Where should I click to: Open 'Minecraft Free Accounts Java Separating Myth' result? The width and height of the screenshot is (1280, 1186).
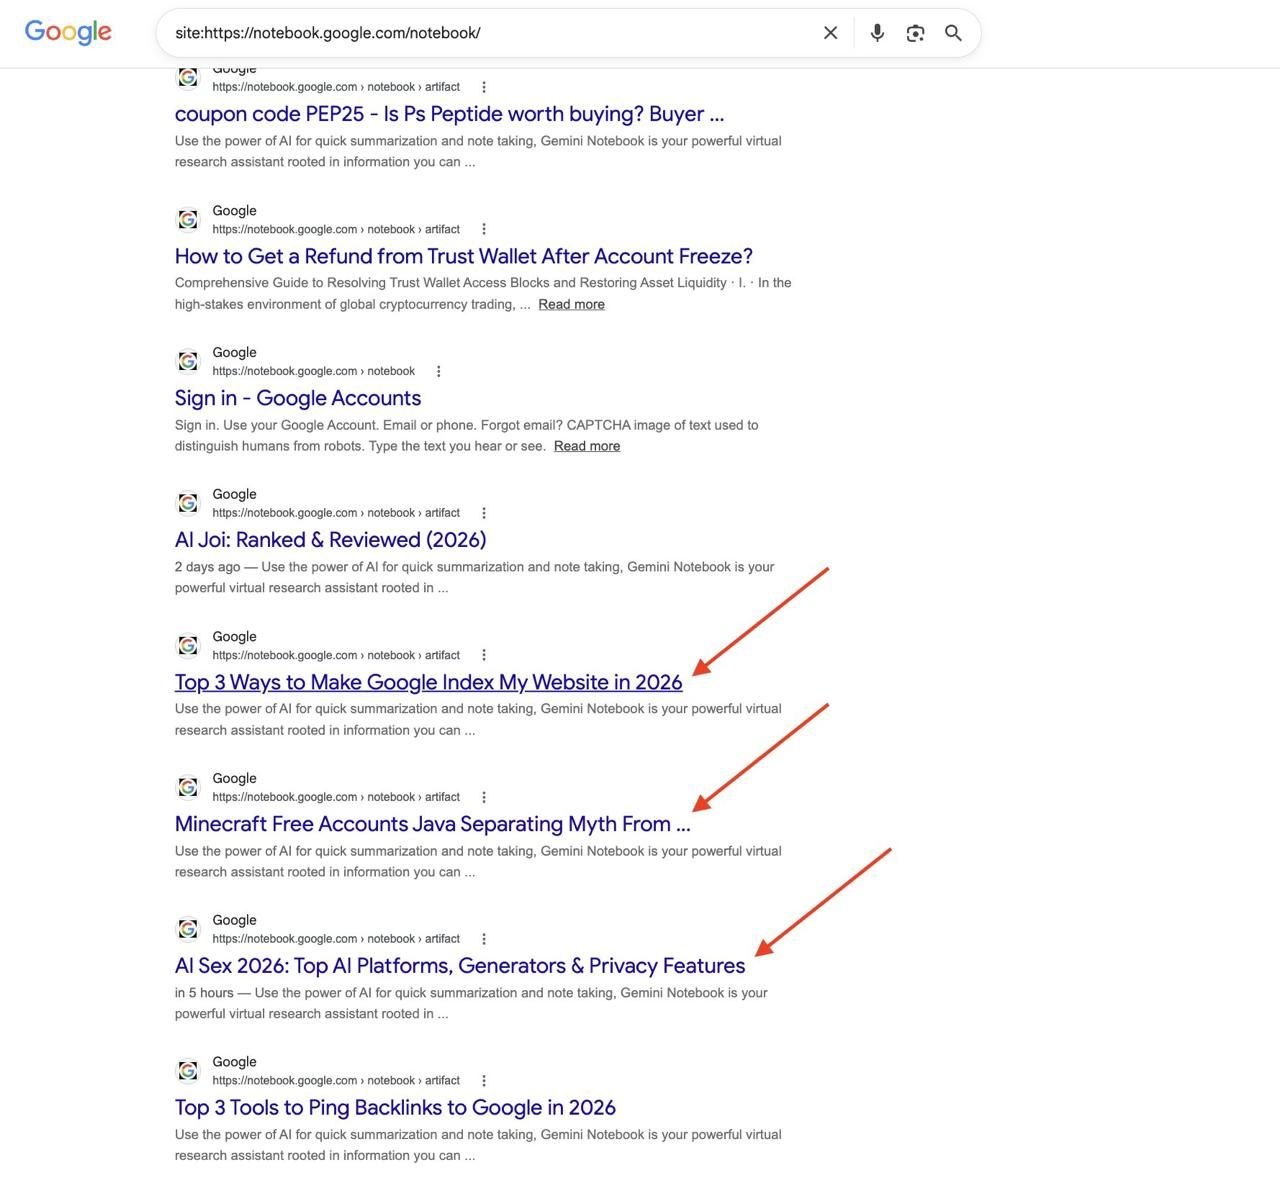[433, 824]
